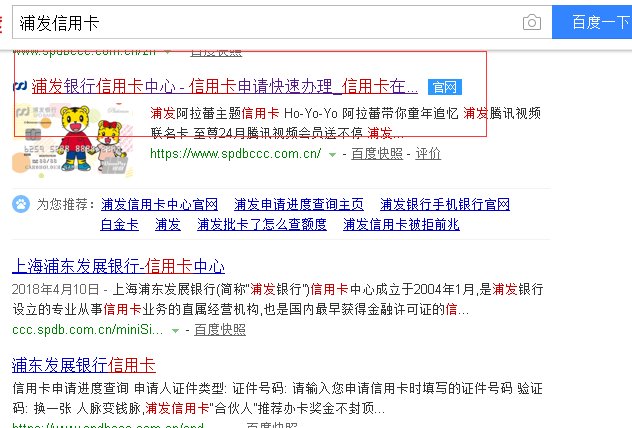Open result 上海浦东发展银行-信用卡中心

[x=118, y=266]
